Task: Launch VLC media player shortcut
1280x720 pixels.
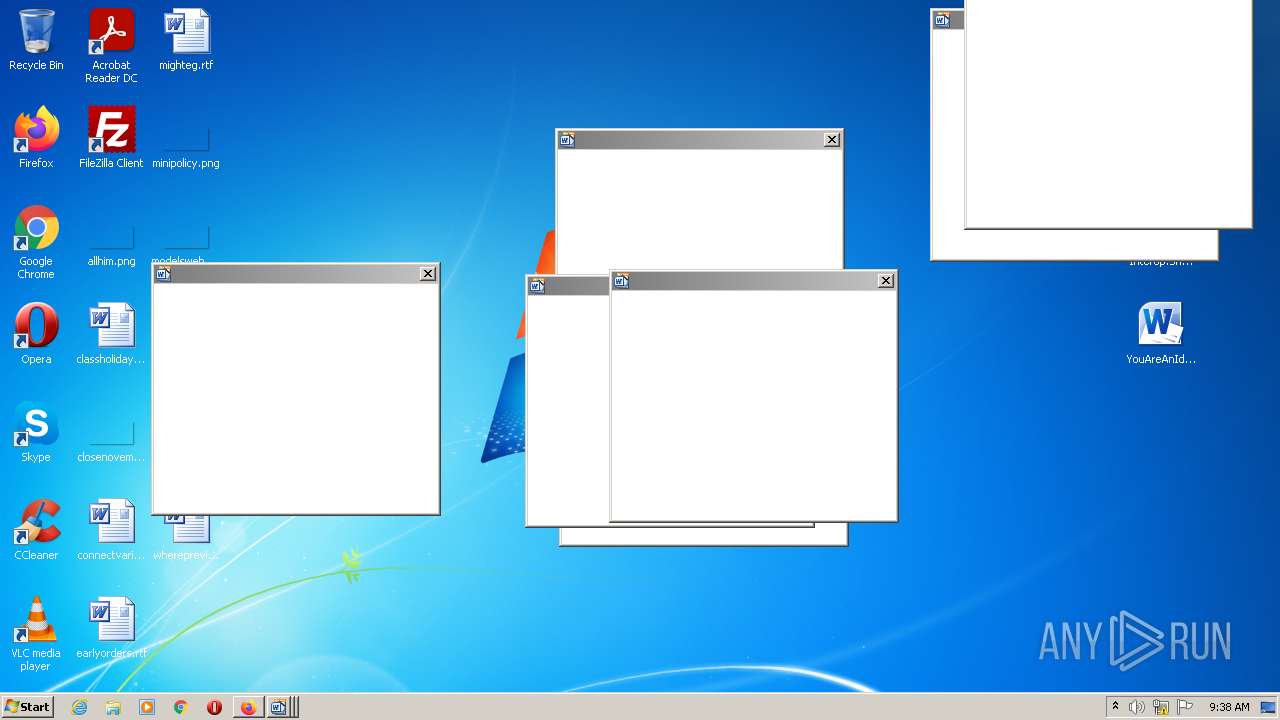Action: click(x=36, y=634)
